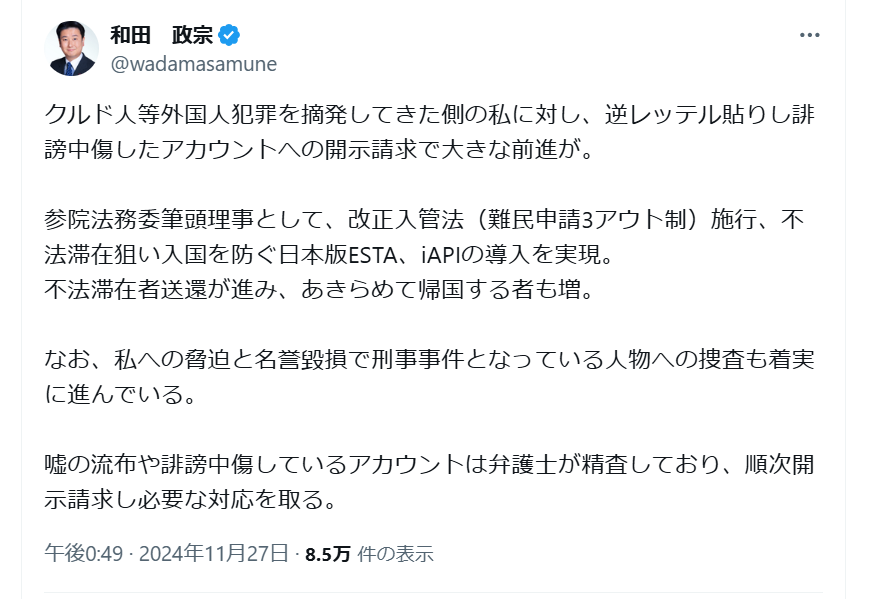
Task: Click the tweet line starting クルド人等外国人犯罪
Action: click(430, 114)
